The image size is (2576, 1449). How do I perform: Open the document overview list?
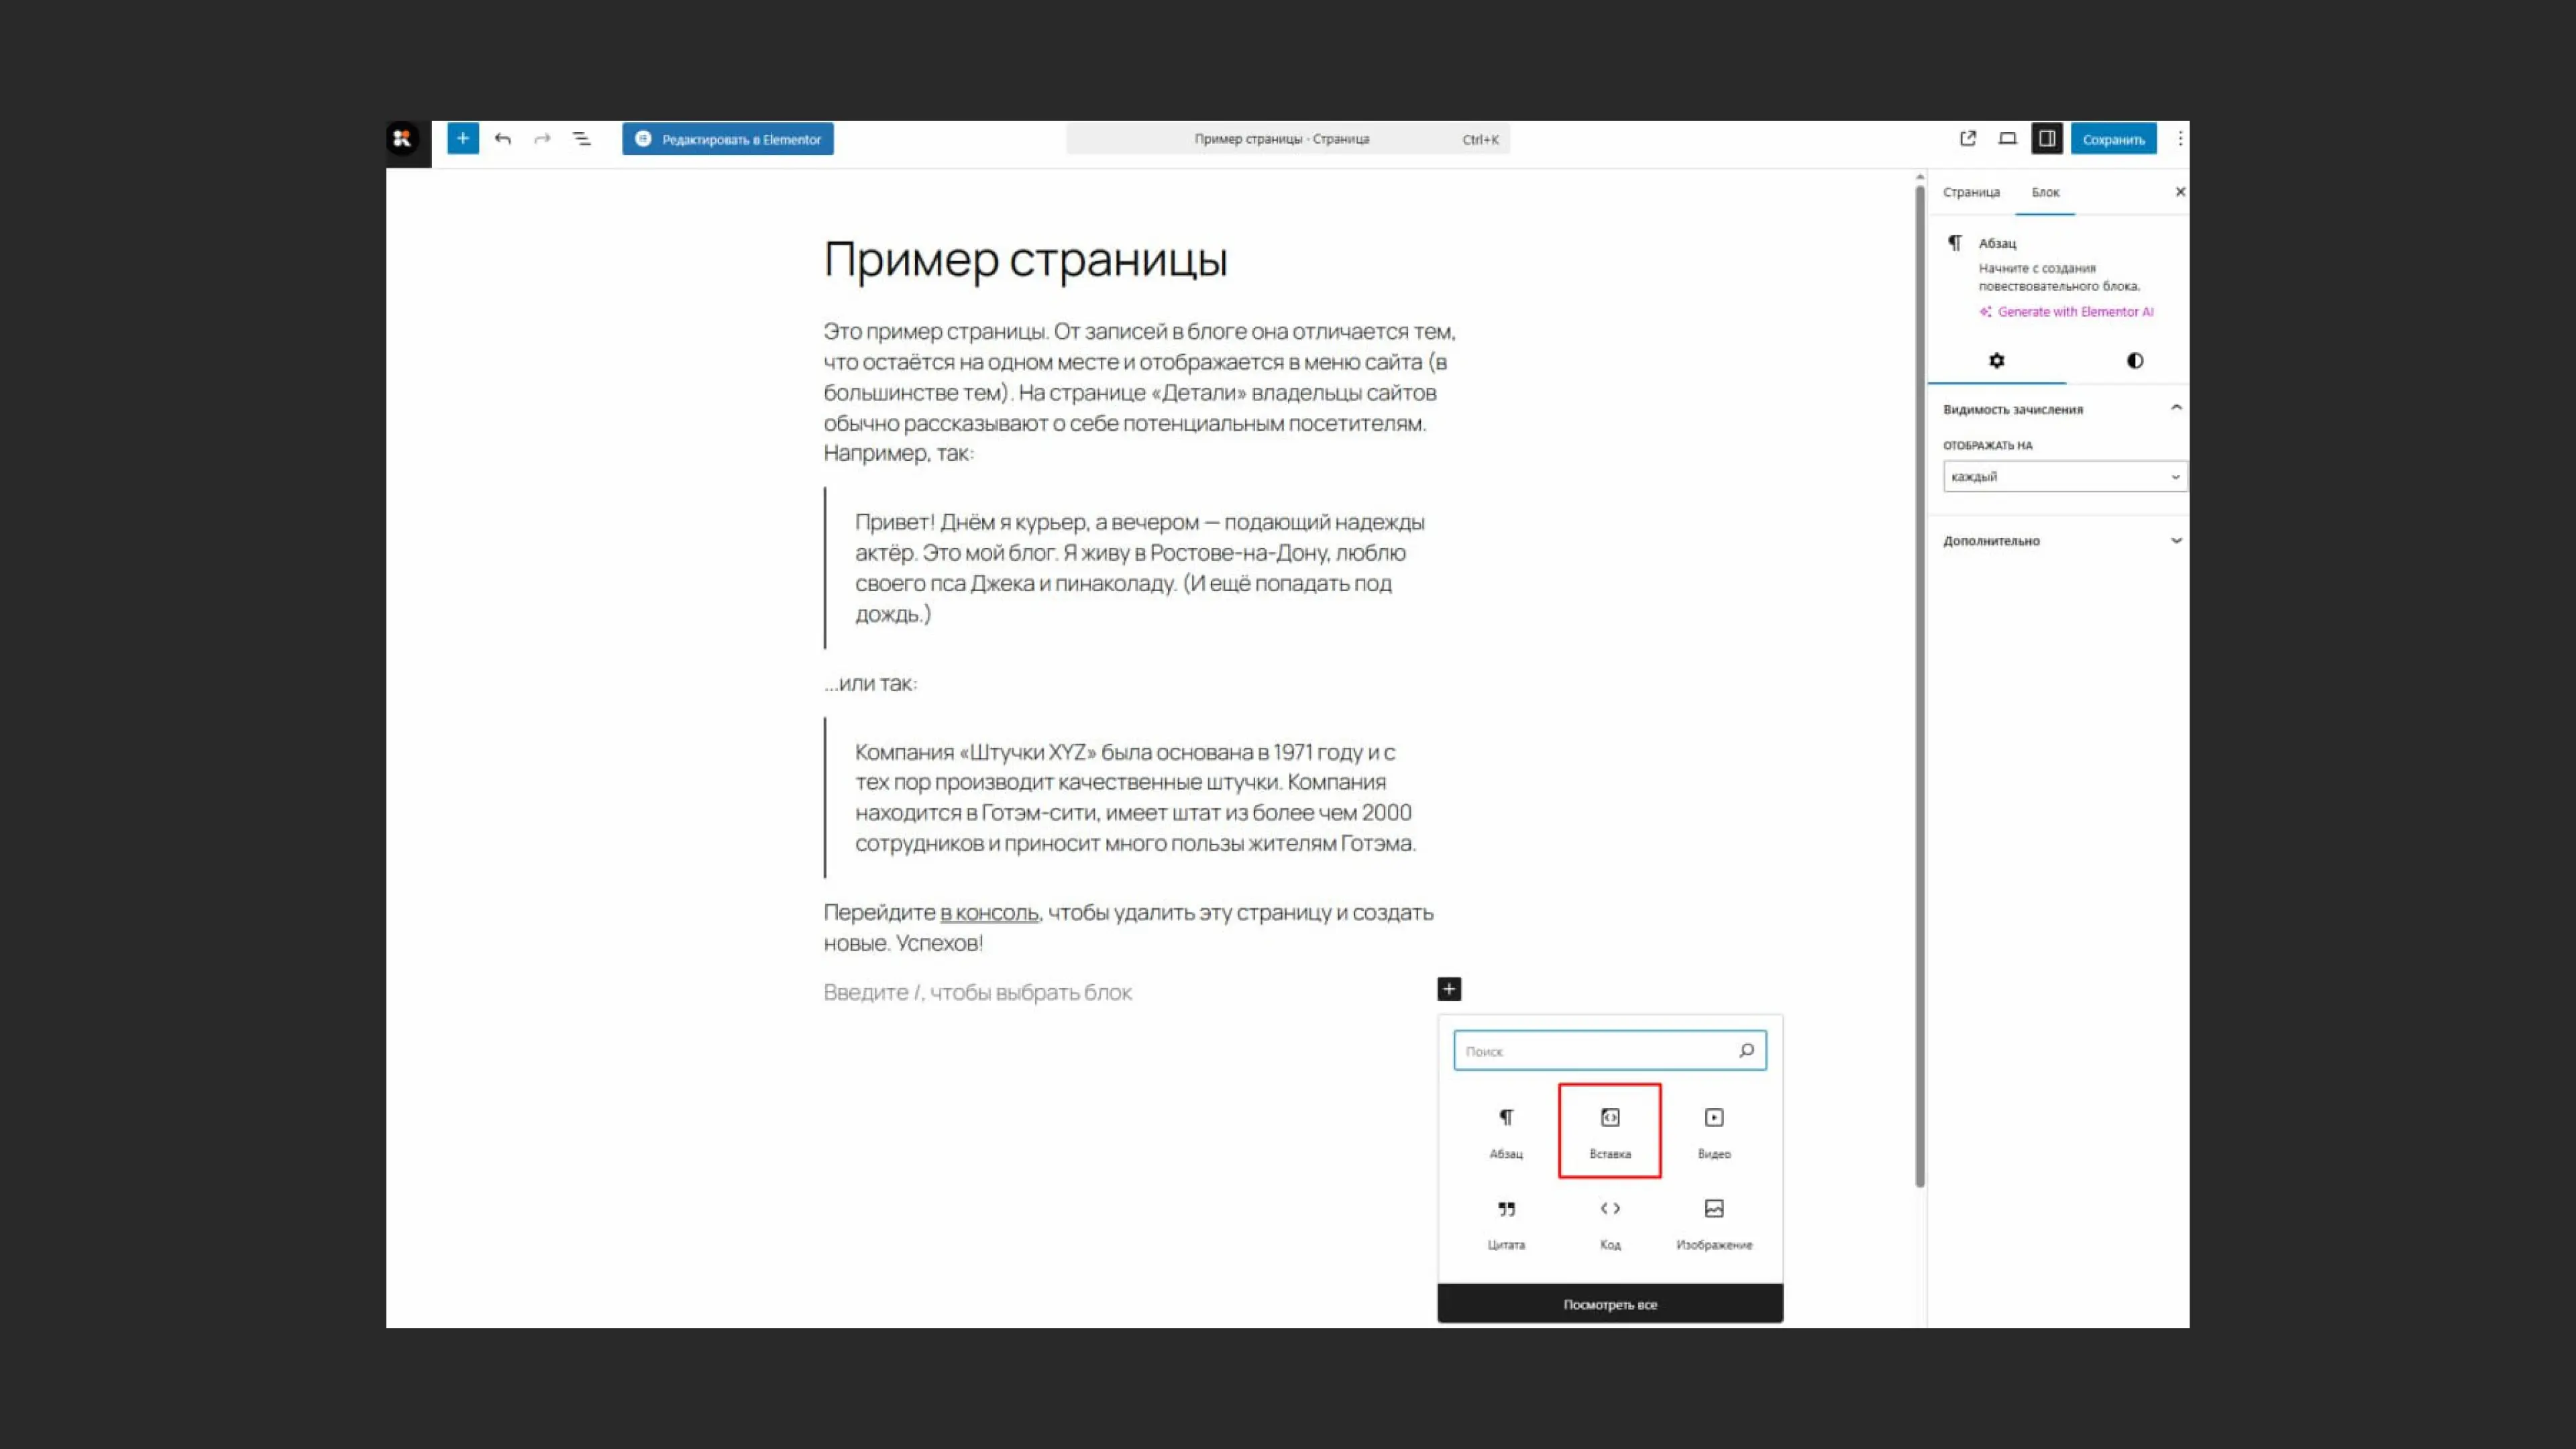(x=582, y=139)
